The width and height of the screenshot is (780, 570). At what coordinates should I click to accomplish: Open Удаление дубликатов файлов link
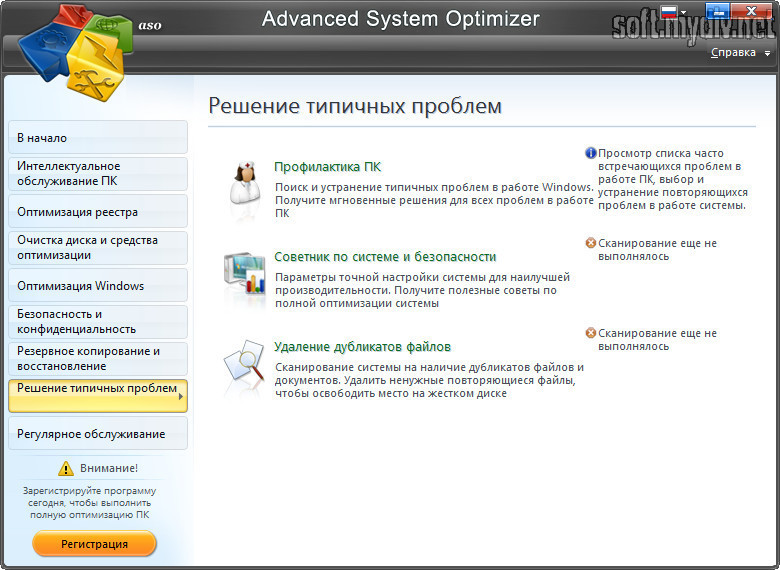pyautogui.click(x=363, y=347)
